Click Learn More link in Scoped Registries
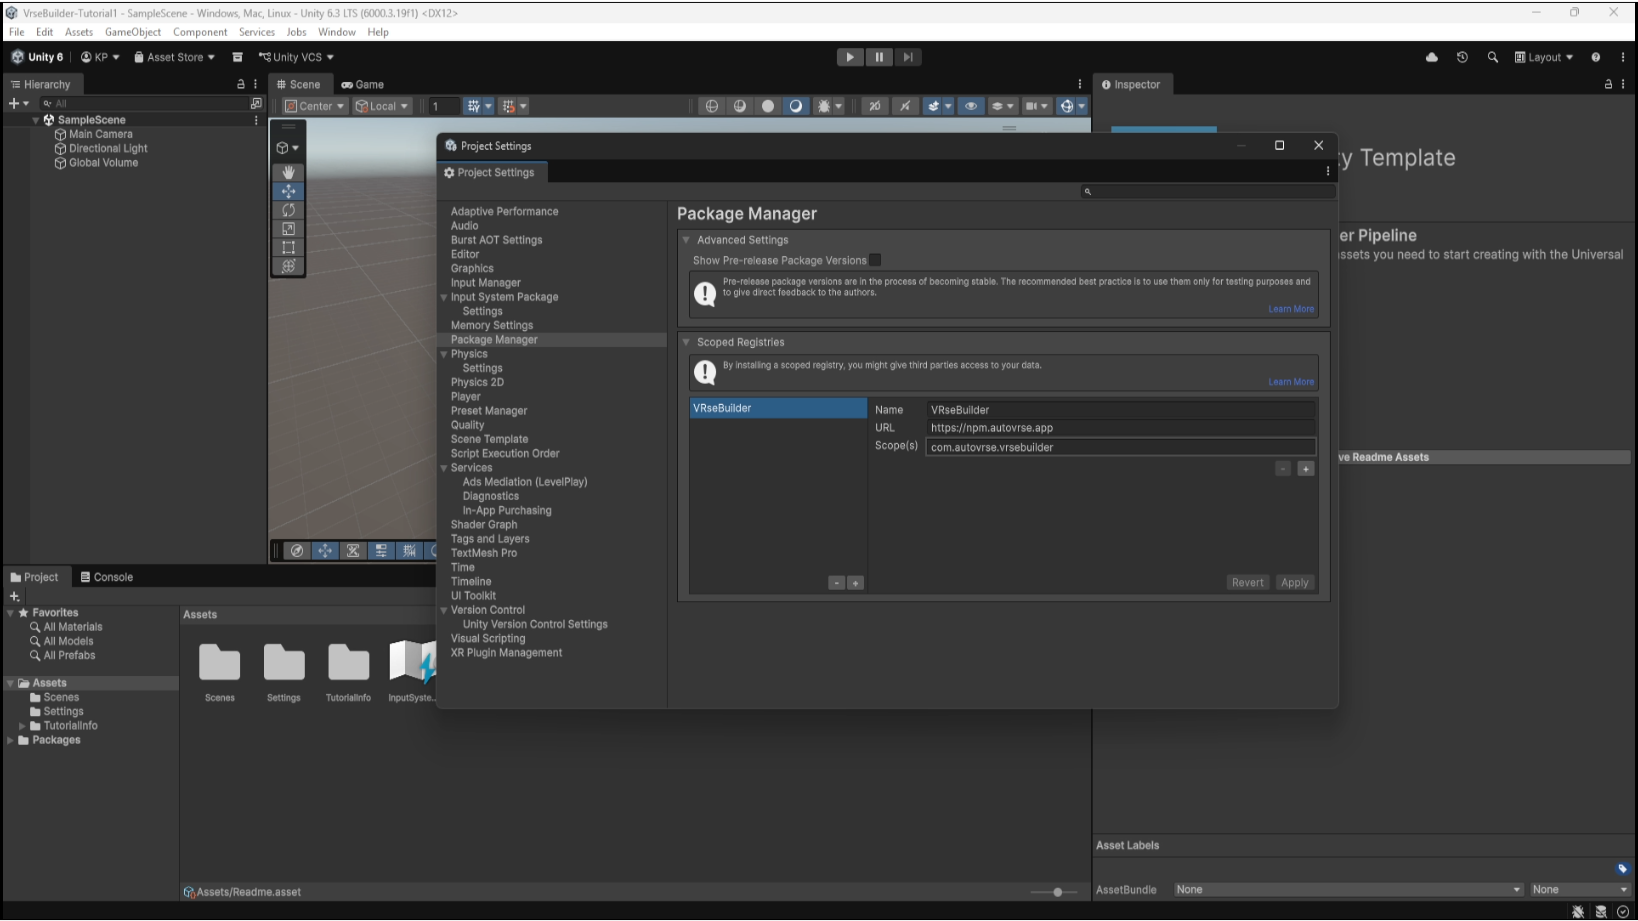 [x=1291, y=382]
